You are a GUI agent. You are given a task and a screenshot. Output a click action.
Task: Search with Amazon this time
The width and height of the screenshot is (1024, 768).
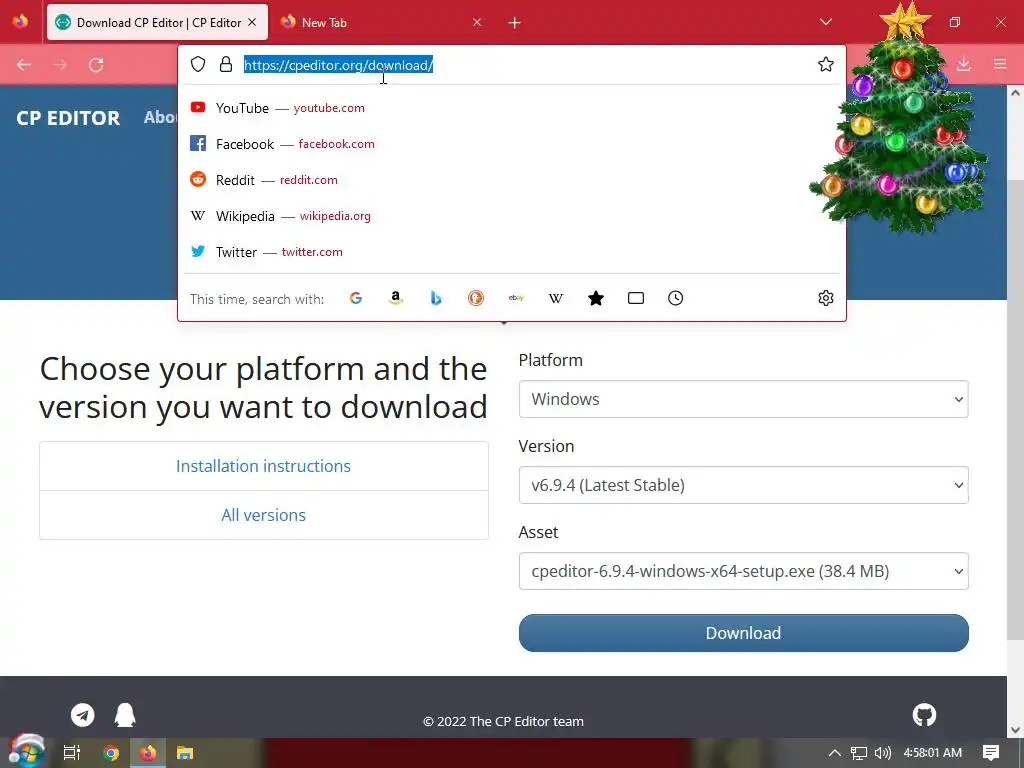(396, 298)
